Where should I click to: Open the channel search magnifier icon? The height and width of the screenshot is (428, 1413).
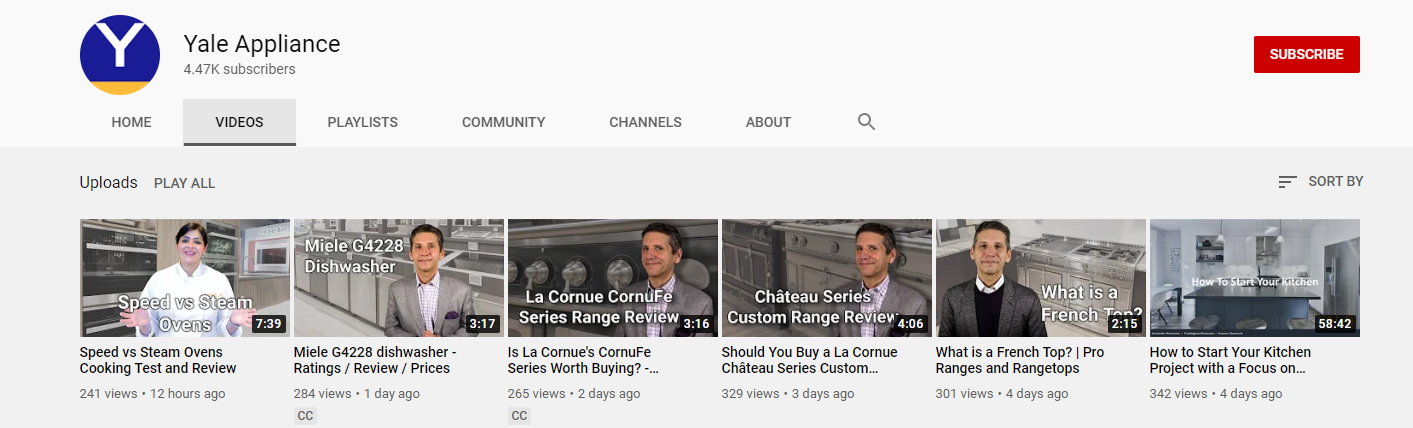click(866, 122)
